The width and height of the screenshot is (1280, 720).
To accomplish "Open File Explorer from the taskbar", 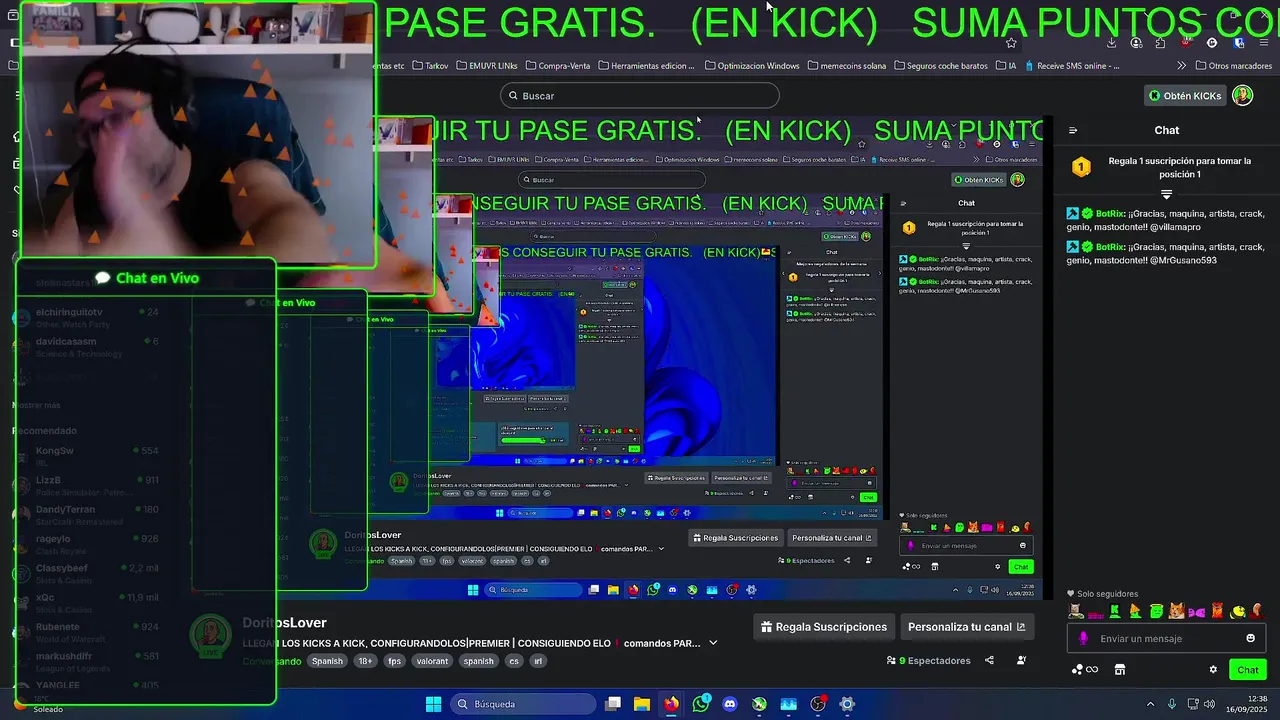I will click(x=642, y=704).
